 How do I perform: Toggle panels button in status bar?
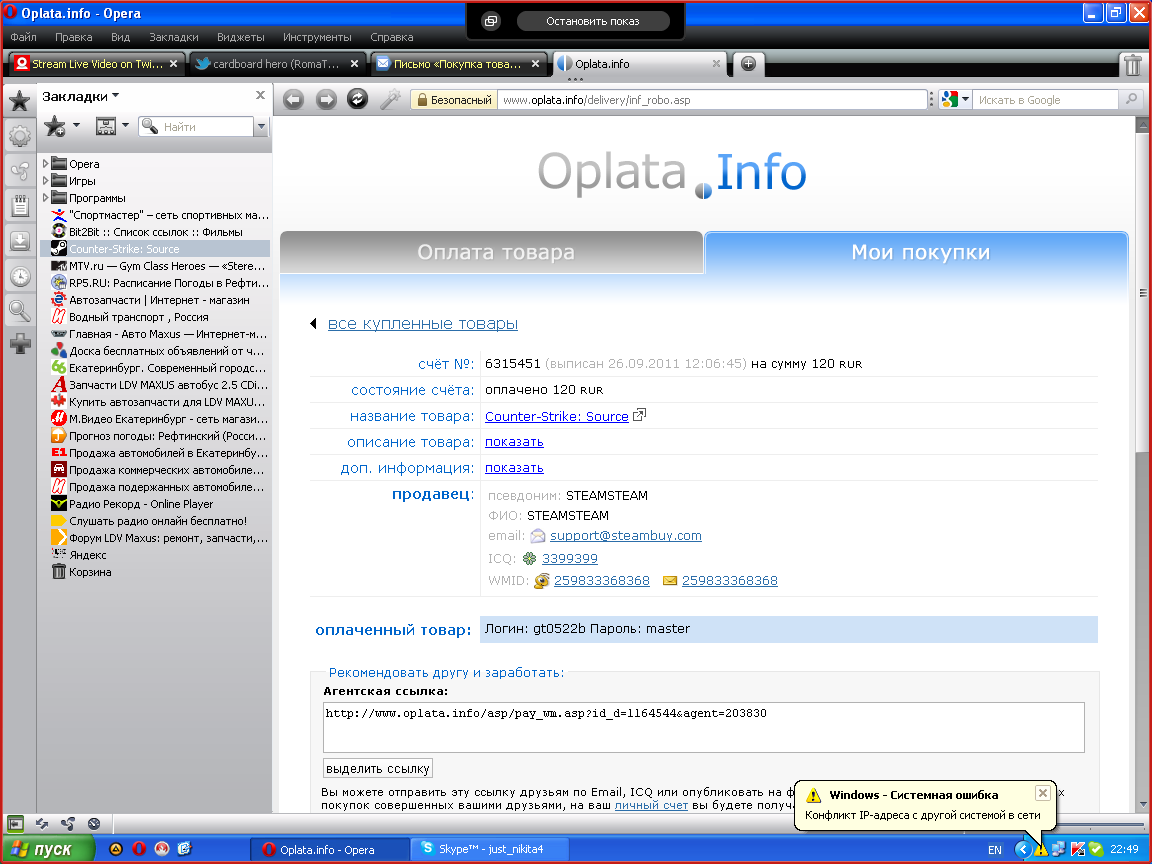click(15, 824)
